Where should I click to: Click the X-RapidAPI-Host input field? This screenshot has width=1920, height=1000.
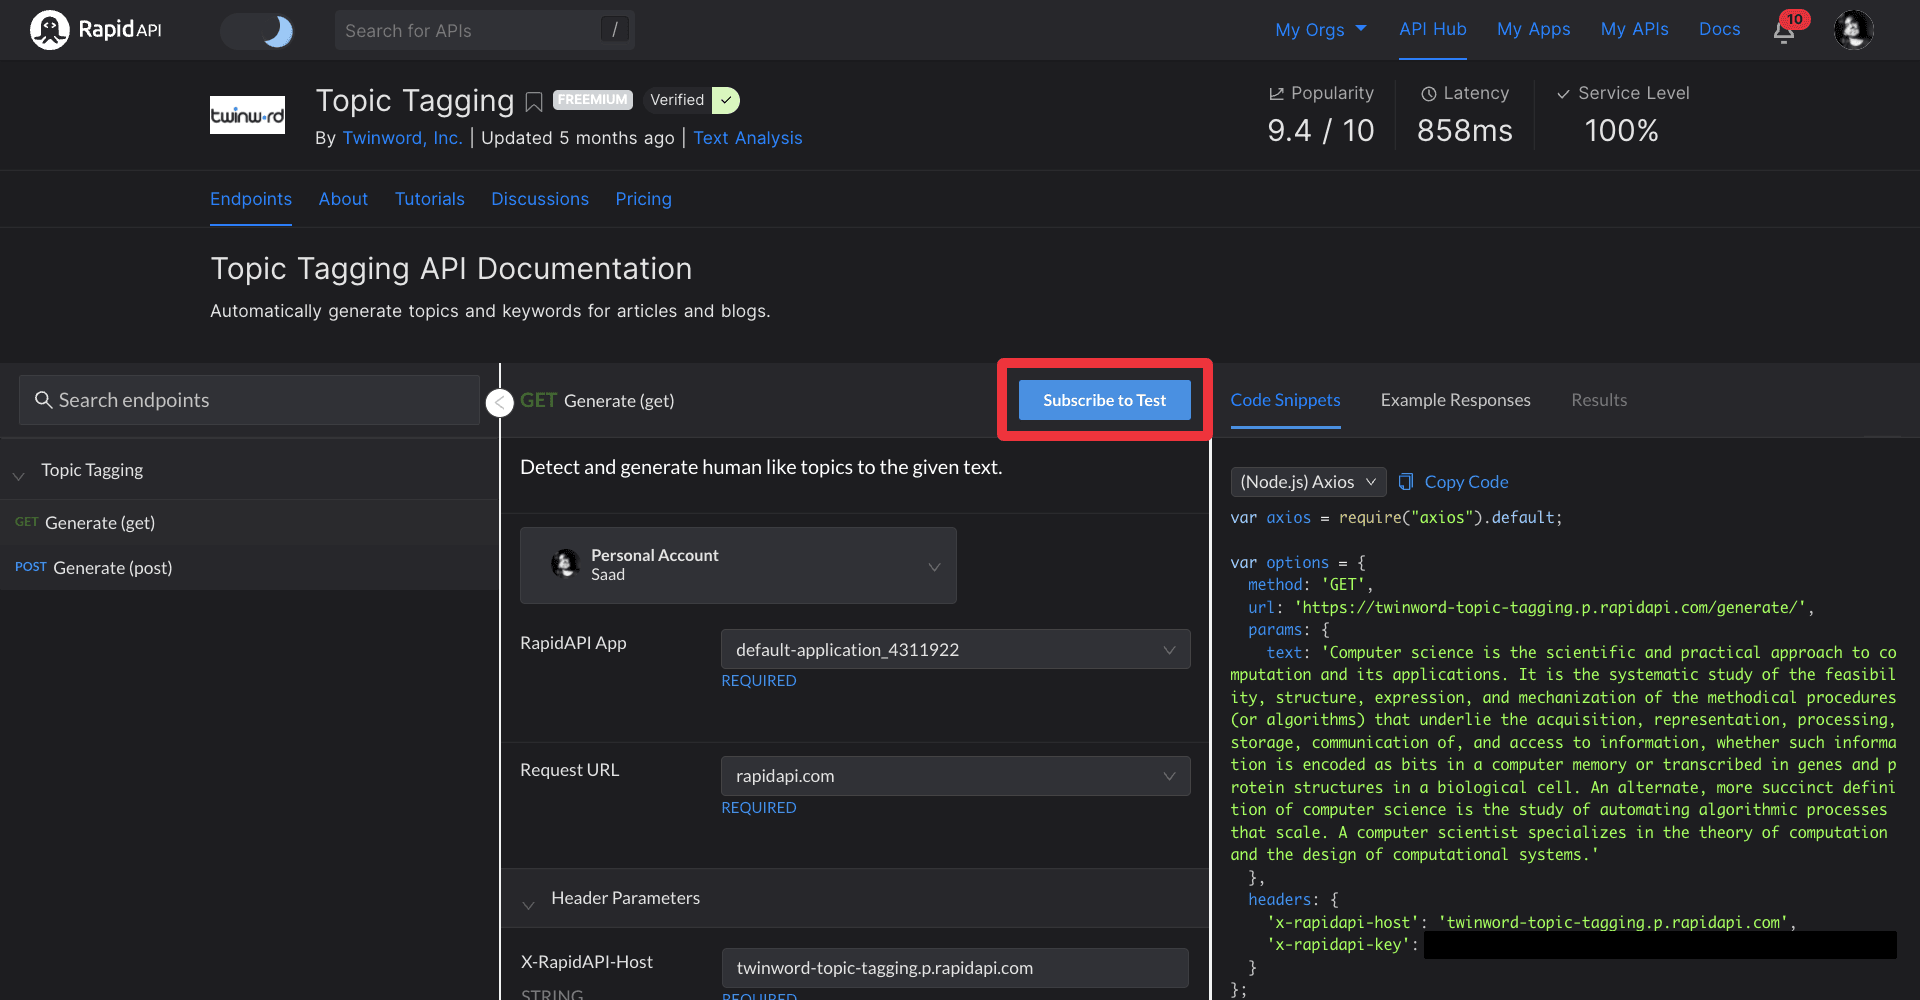pyautogui.click(x=955, y=968)
